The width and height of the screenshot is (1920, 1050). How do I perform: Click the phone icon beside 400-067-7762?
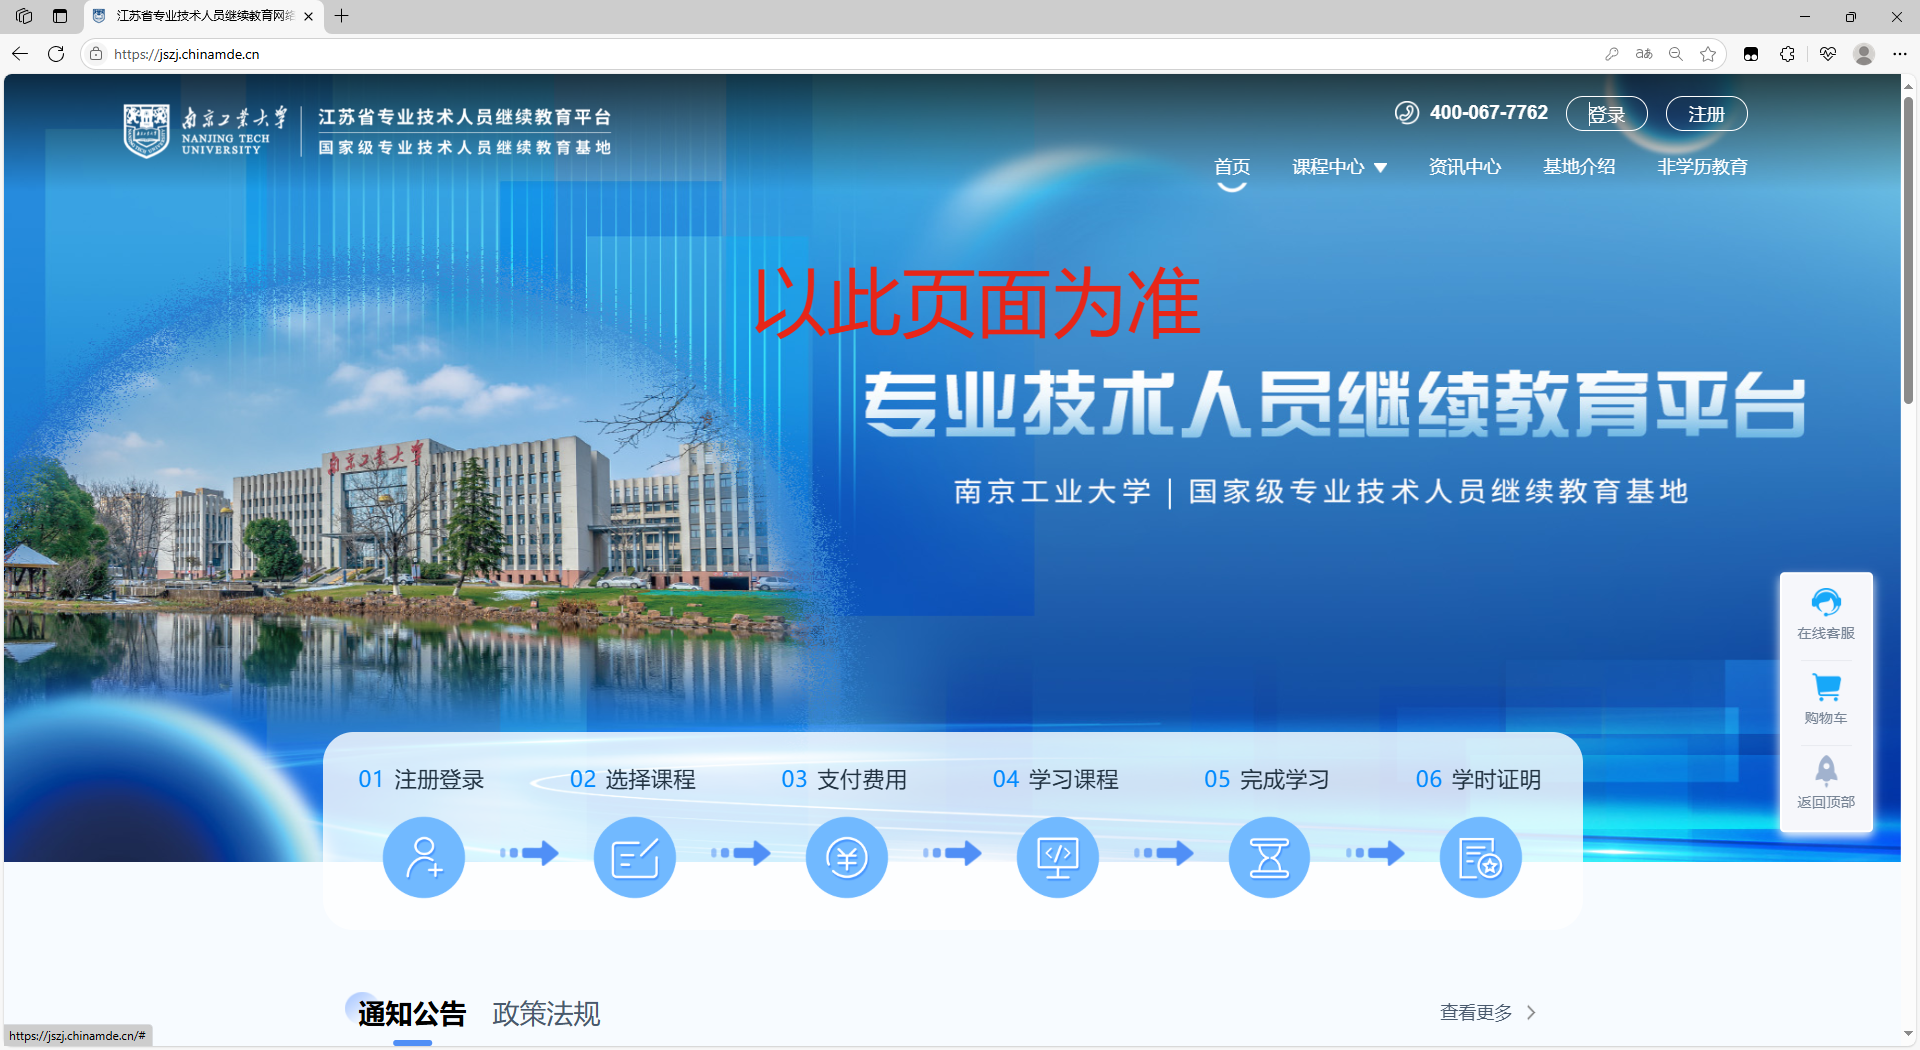pos(1407,113)
